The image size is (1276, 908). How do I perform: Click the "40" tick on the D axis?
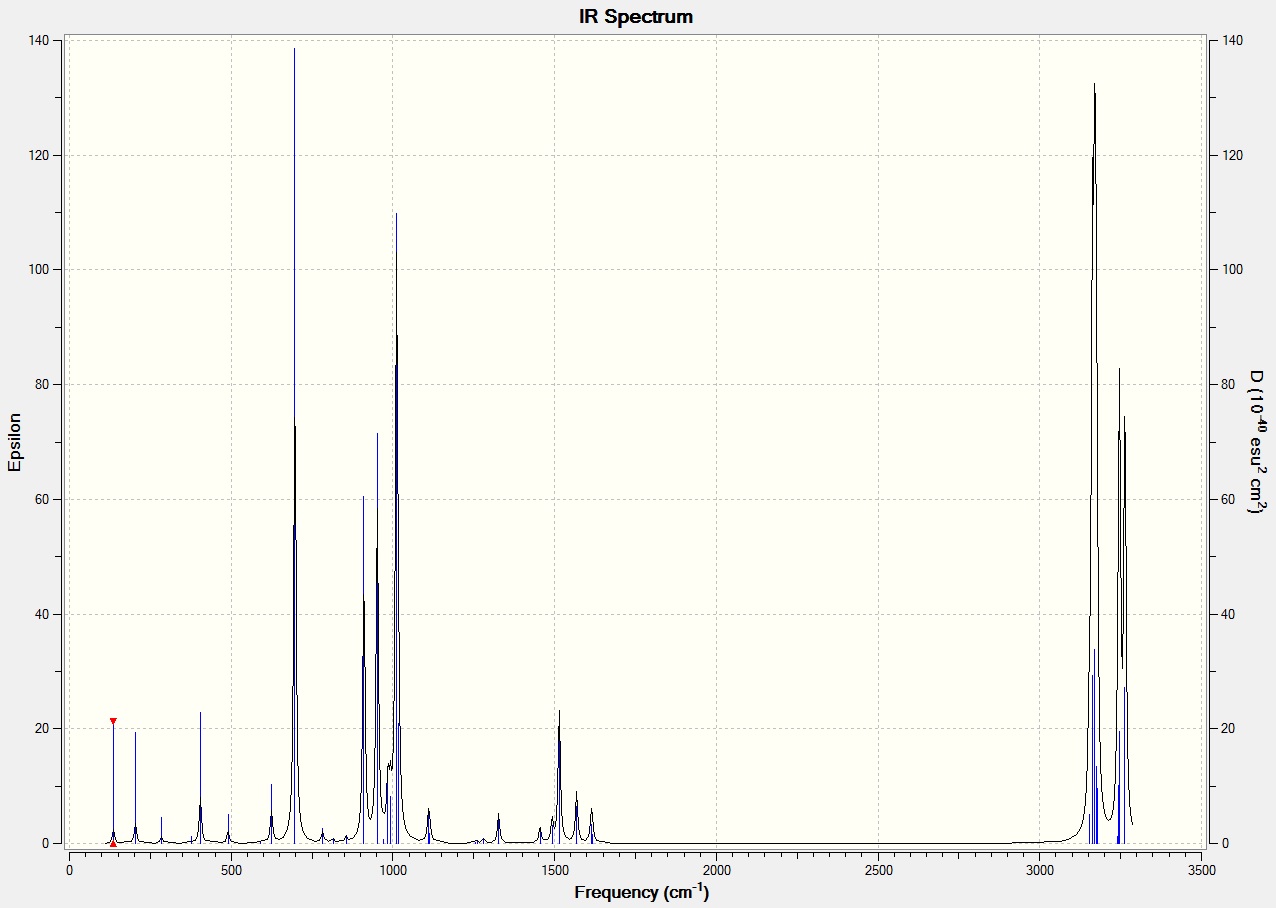click(1226, 614)
